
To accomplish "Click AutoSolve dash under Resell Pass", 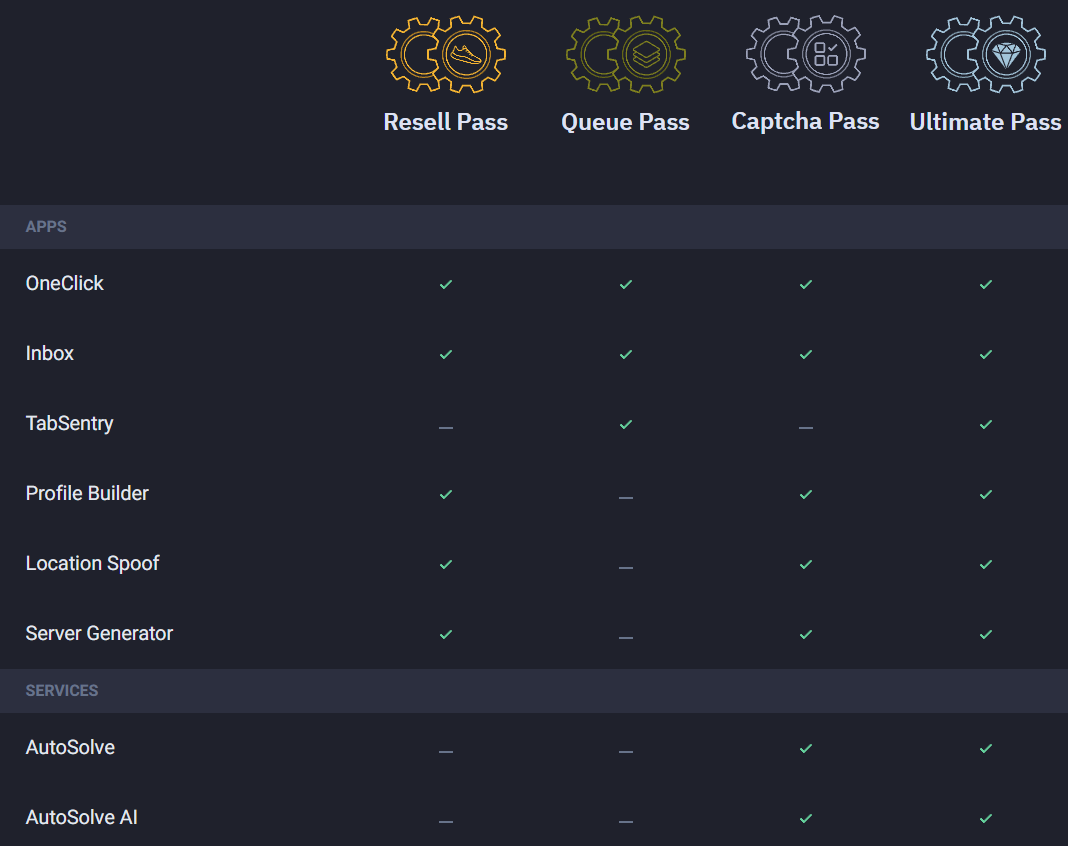I will (445, 752).
